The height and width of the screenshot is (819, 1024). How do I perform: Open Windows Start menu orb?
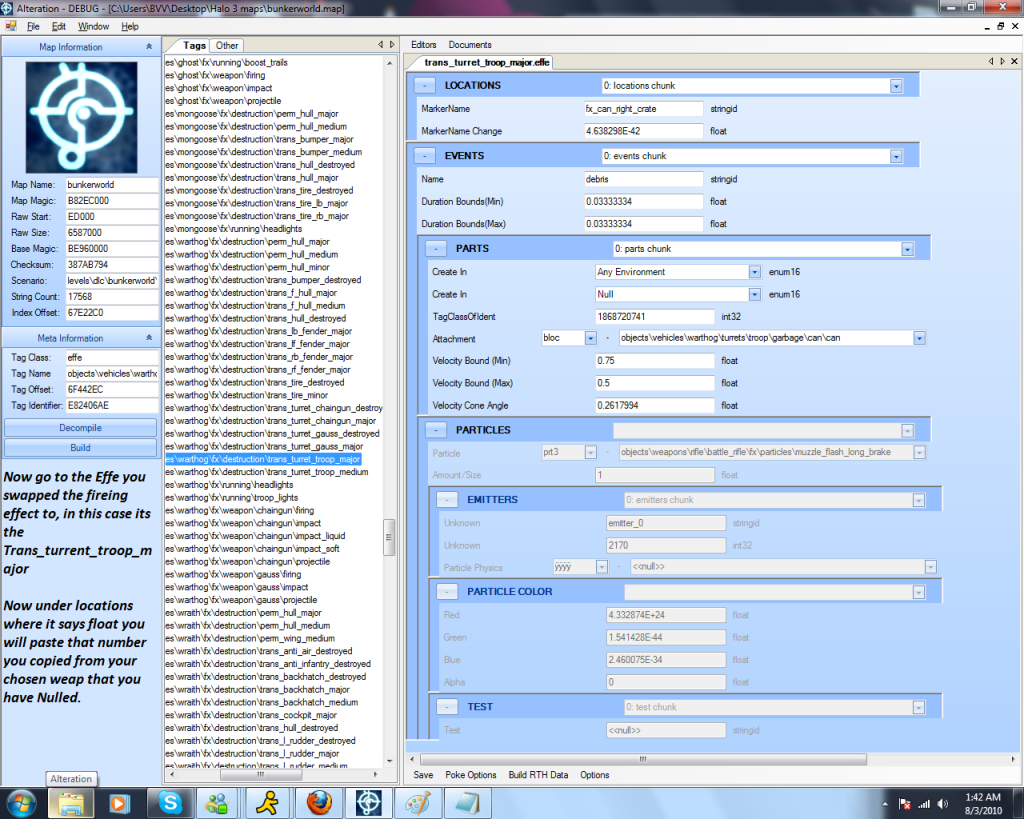[21, 803]
